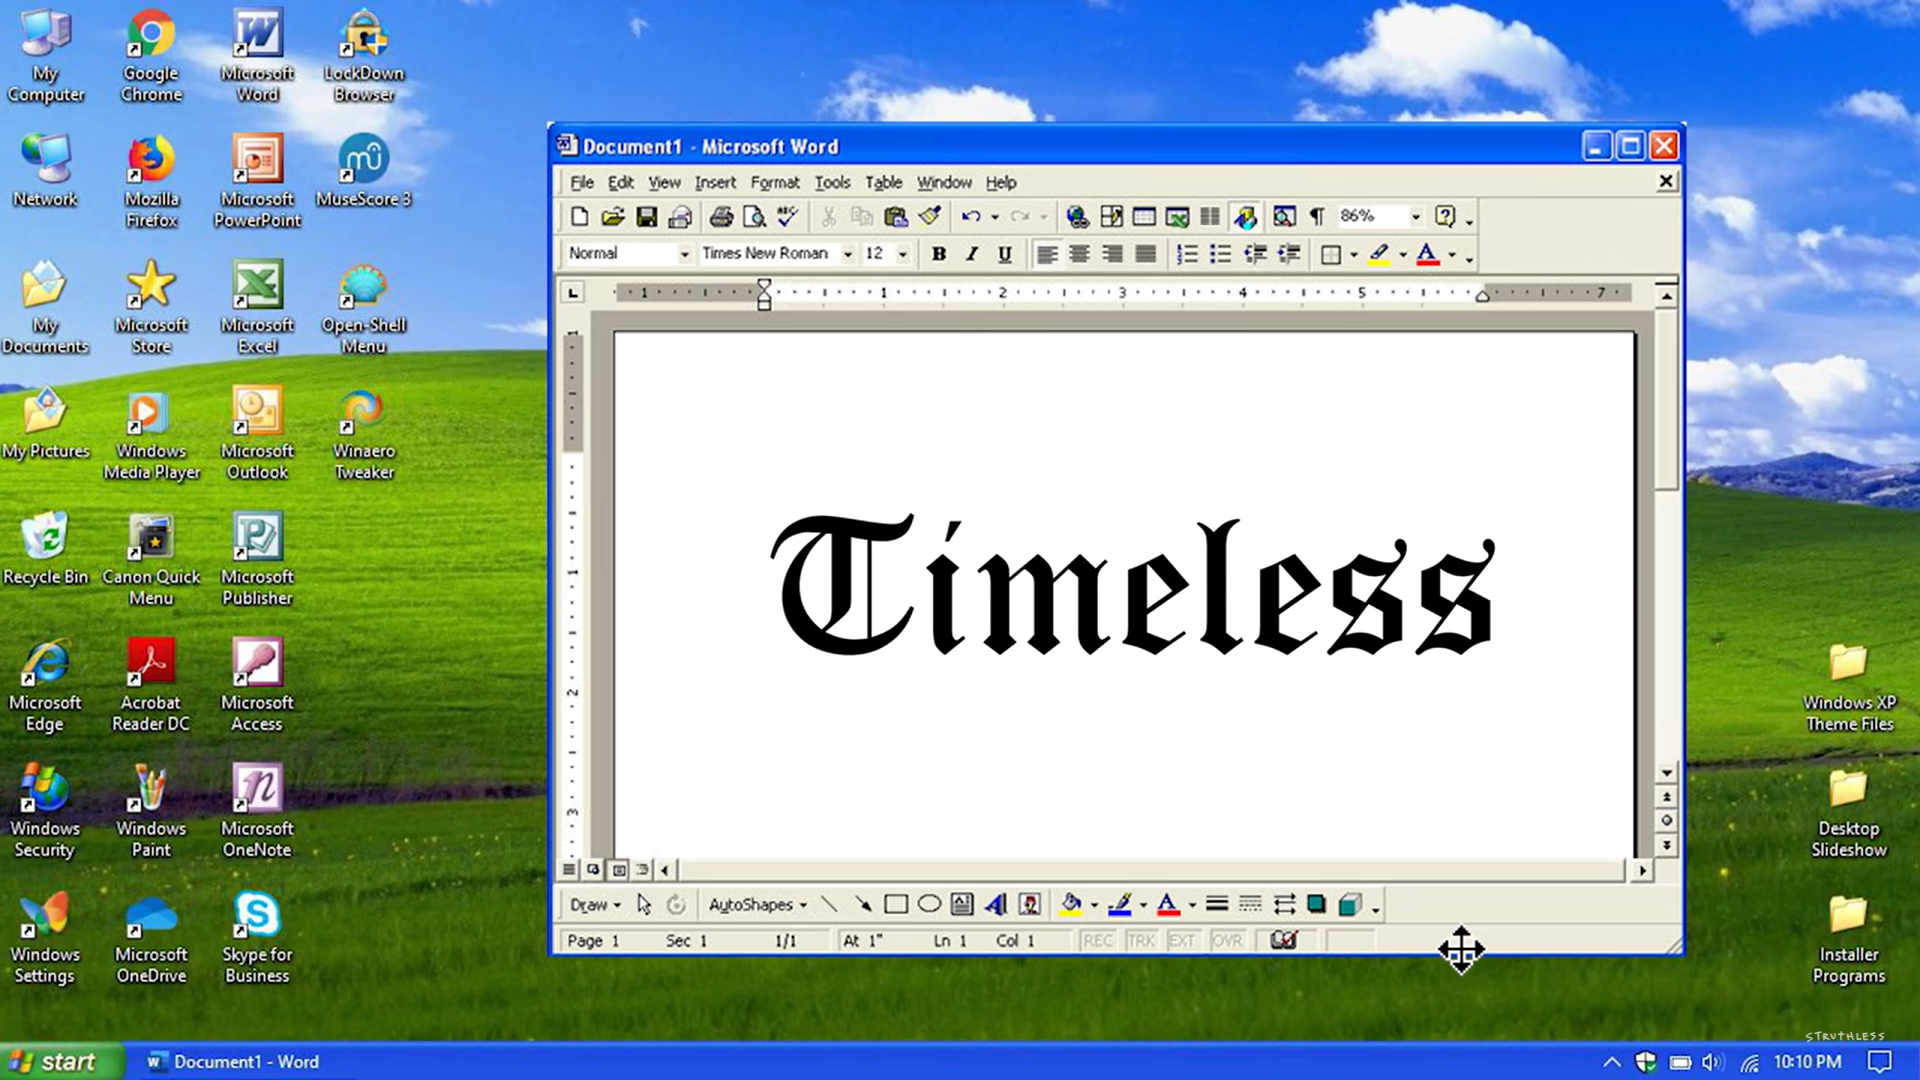
Task: Open Print Preview from the toolbar
Action: pos(755,216)
